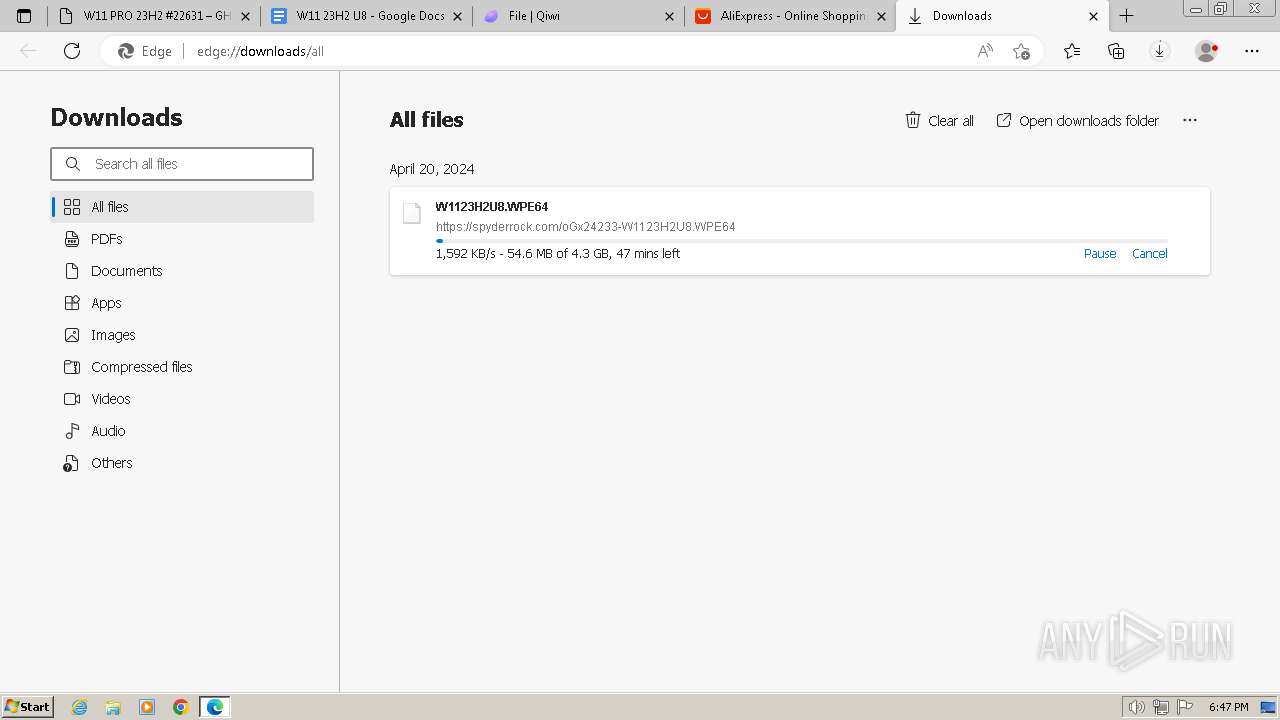Click the Search all files field

(x=182, y=164)
